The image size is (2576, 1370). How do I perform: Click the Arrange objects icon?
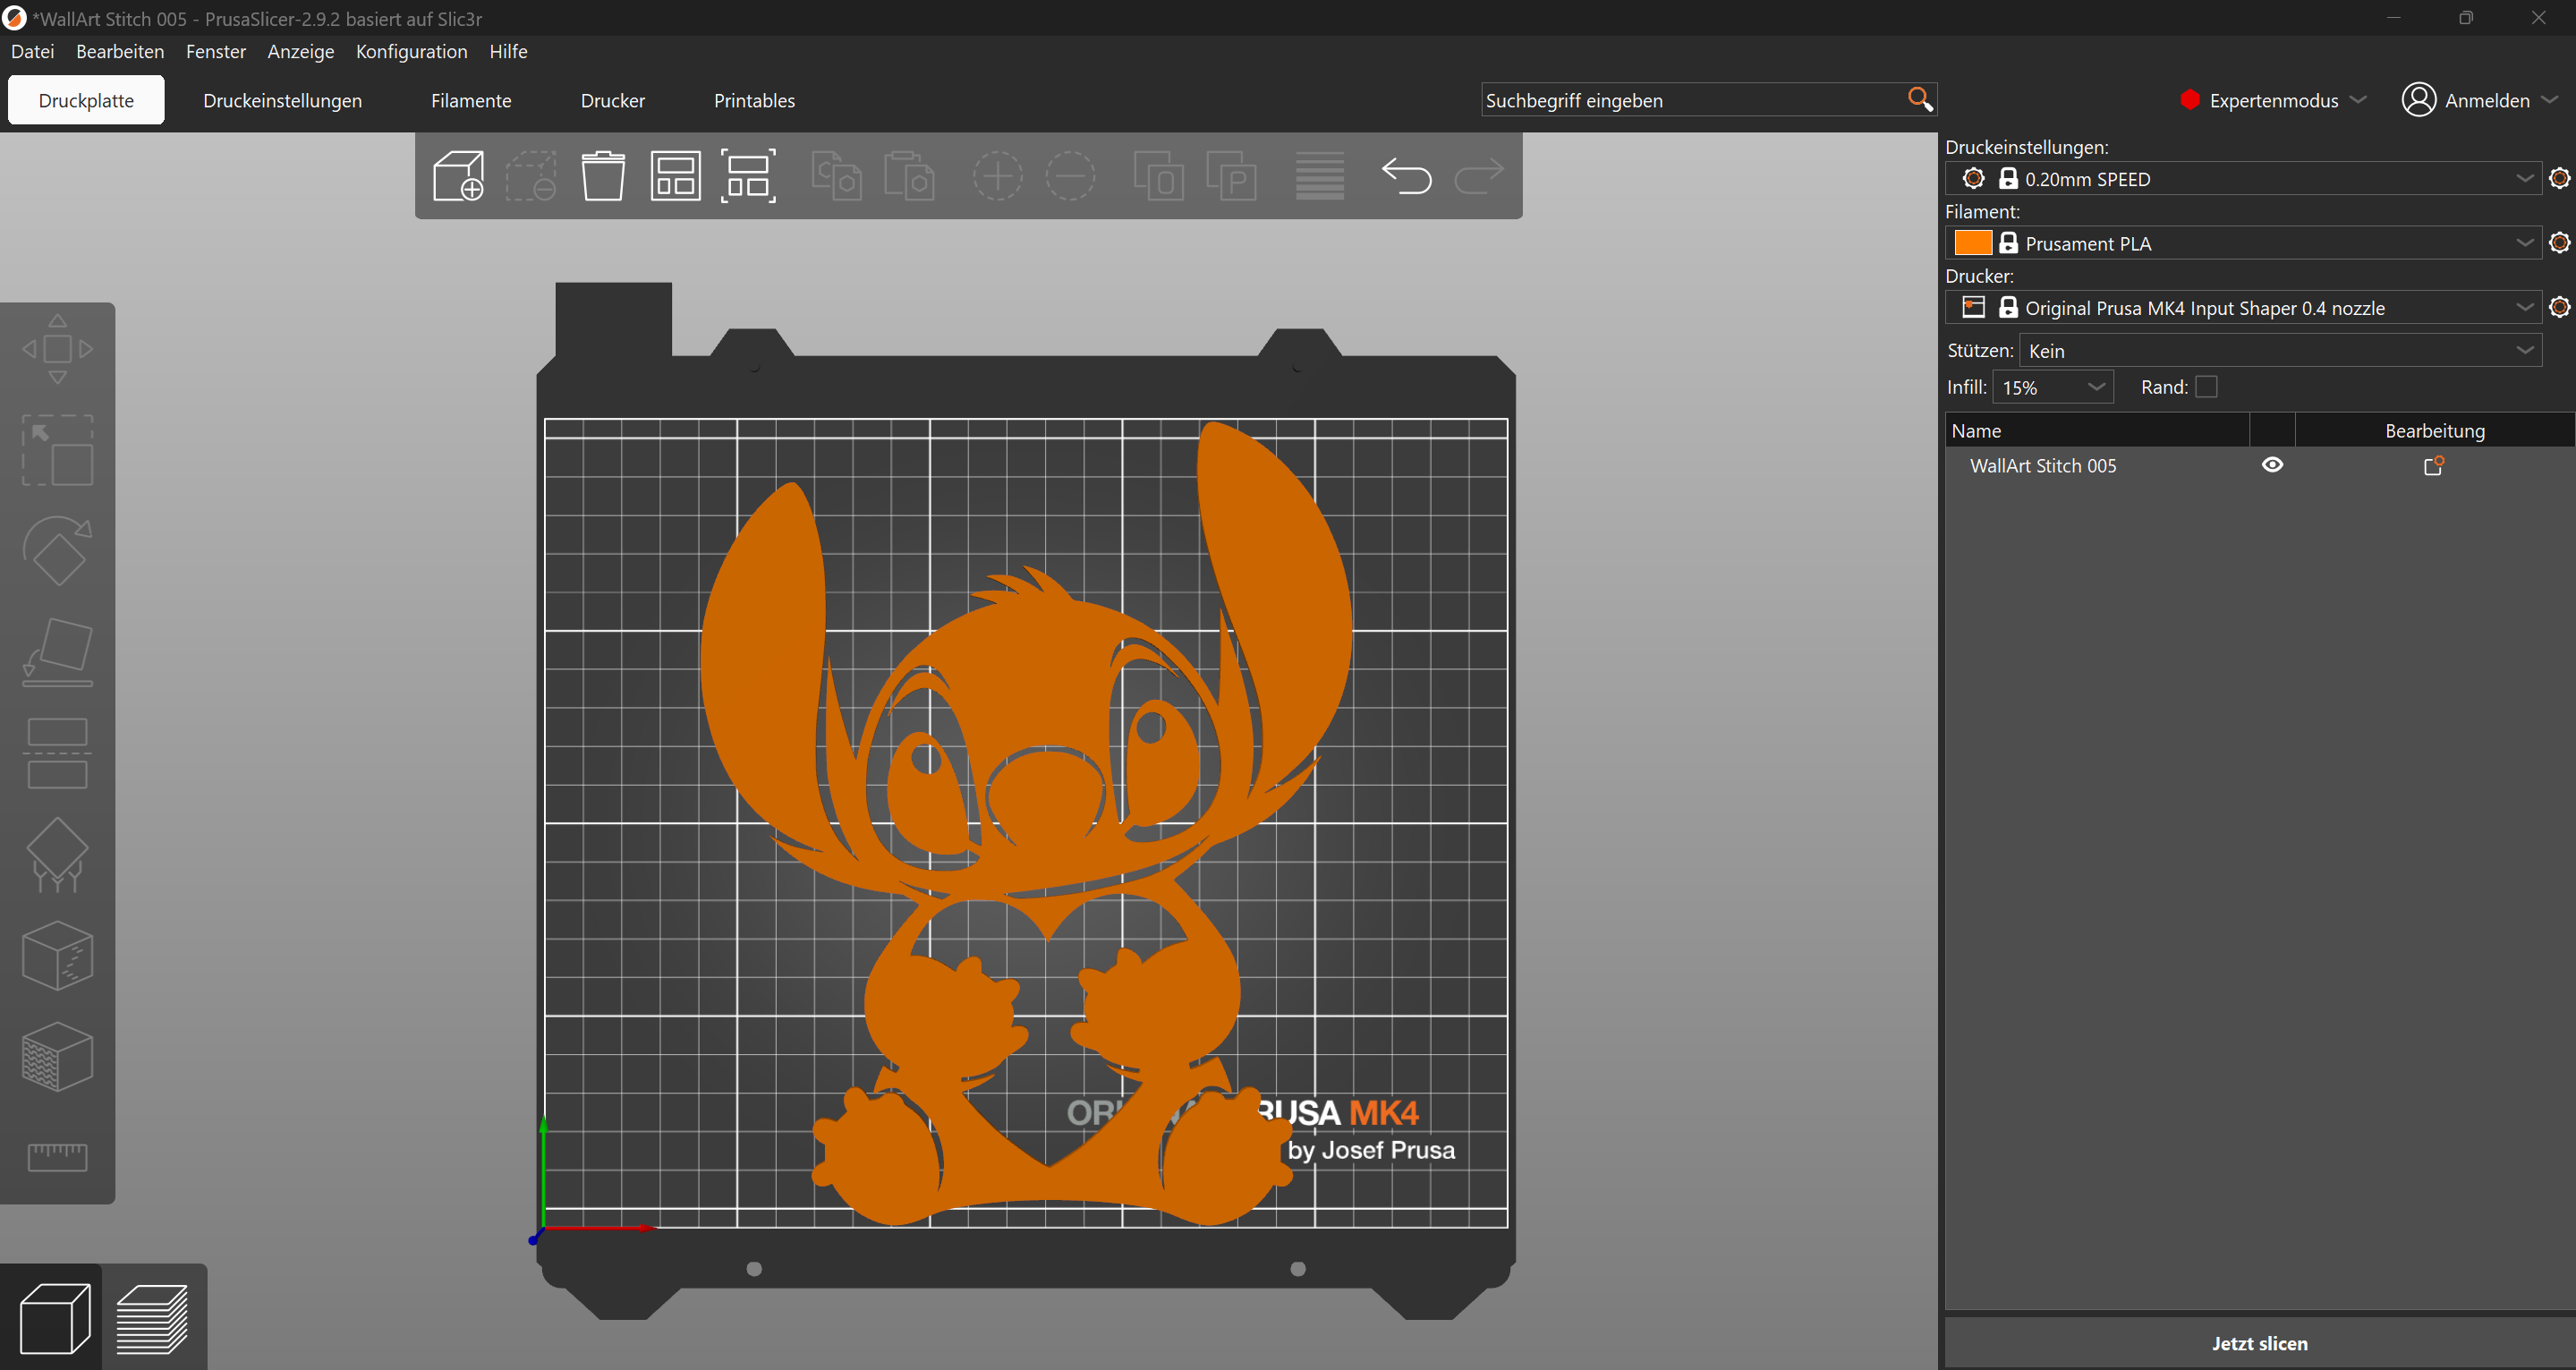tap(676, 176)
